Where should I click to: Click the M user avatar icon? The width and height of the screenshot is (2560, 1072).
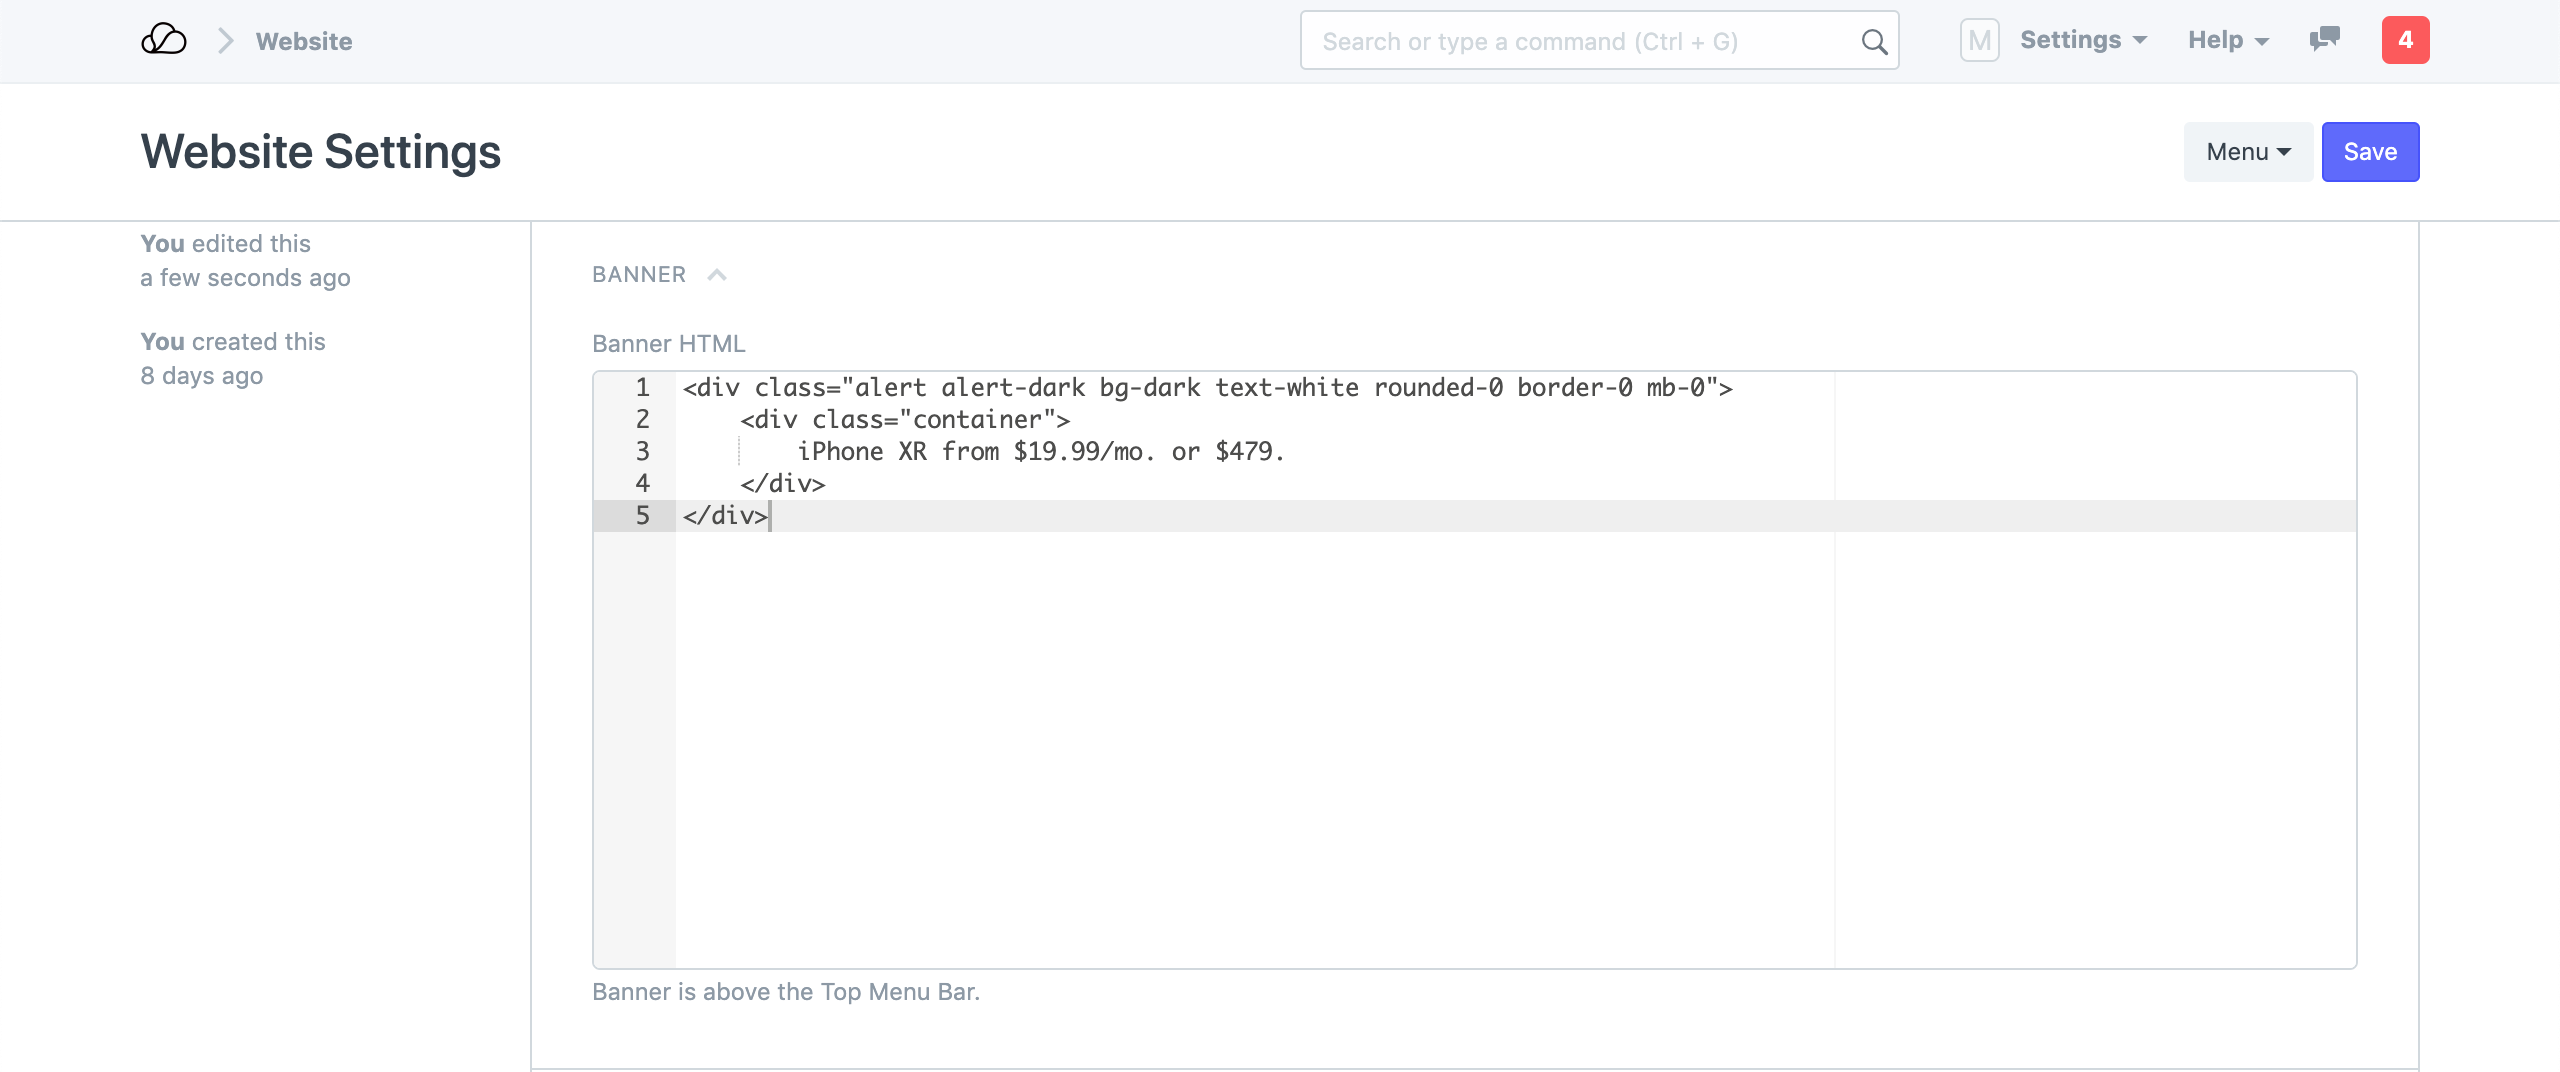[x=1979, y=40]
